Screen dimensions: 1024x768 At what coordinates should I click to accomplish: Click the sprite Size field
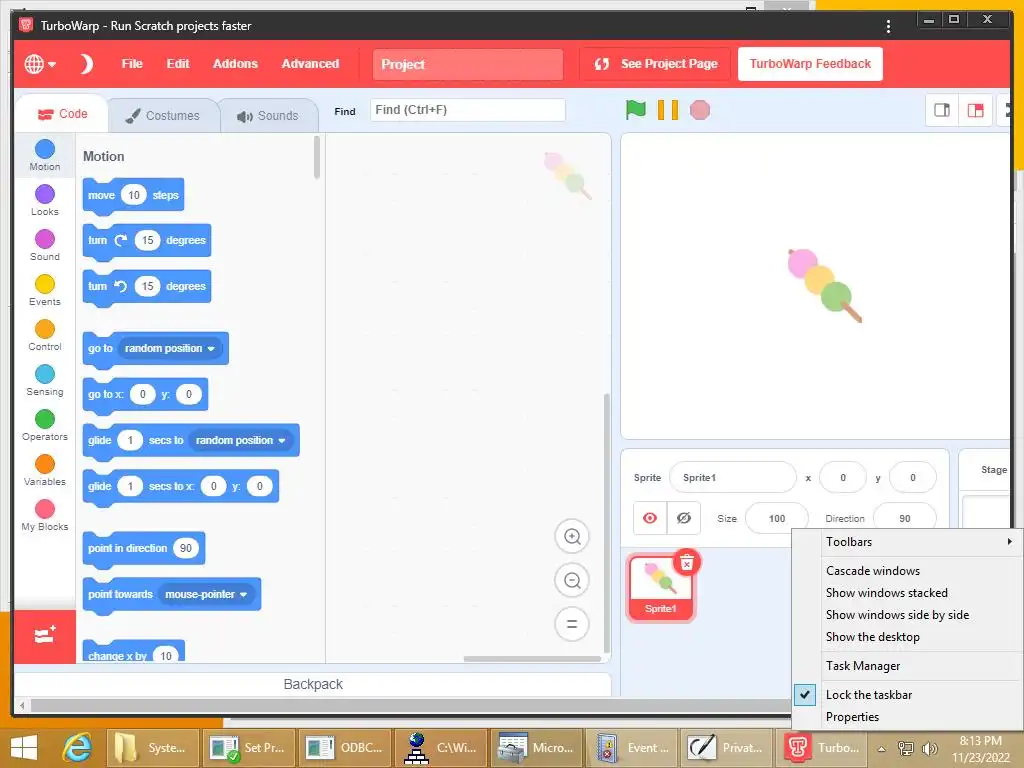(776, 519)
